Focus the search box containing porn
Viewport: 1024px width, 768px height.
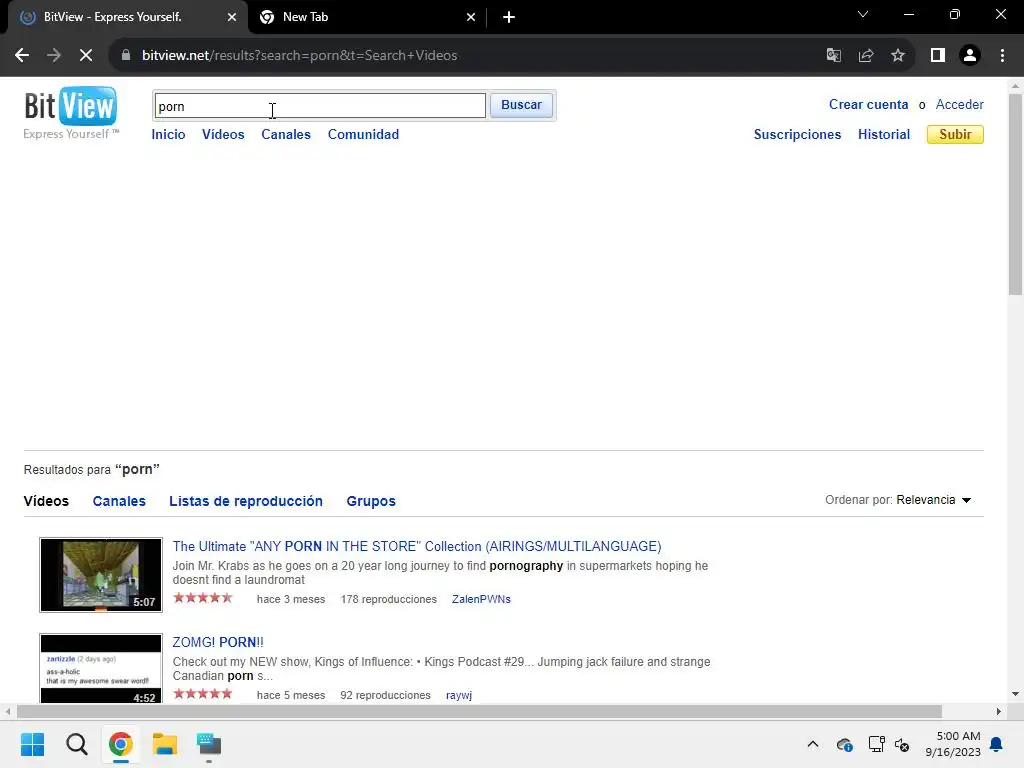tap(320, 106)
